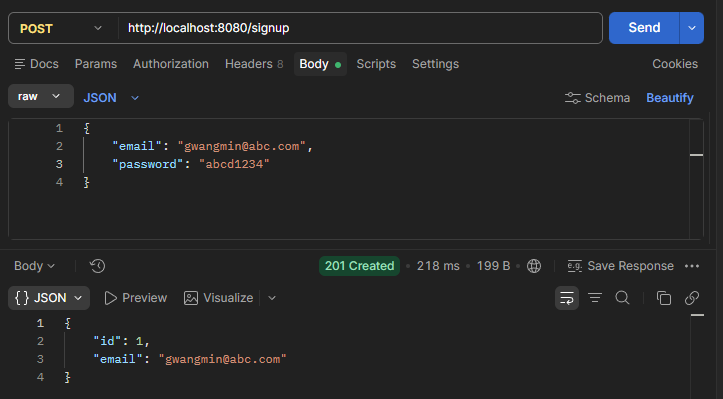This screenshot has height=399, width=723.
Task: Open the Docs section
Action: pos(36,64)
